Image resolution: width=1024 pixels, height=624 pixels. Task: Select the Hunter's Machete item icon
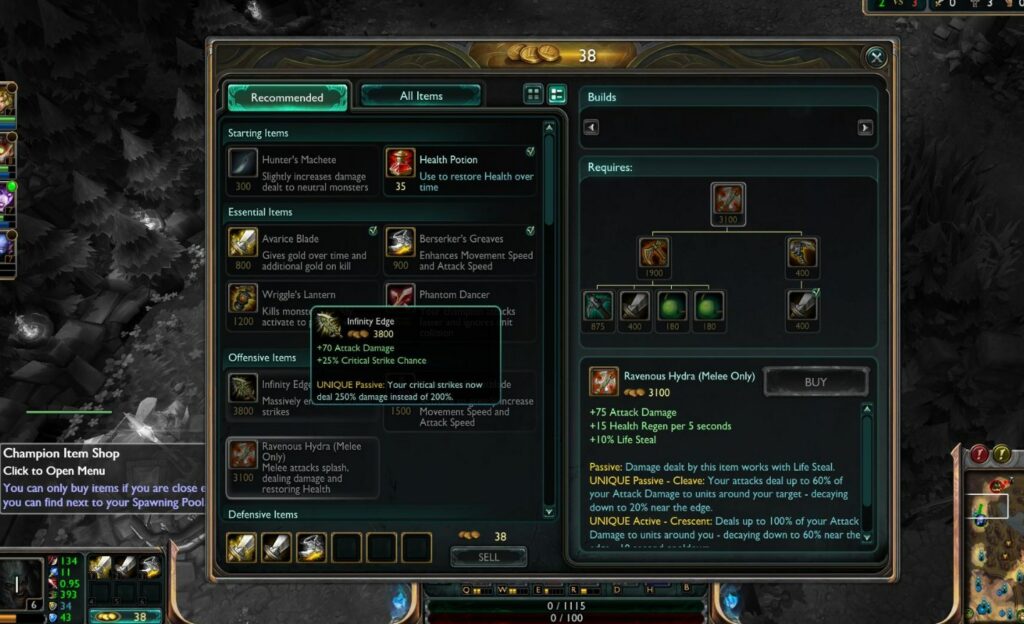pyautogui.click(x=242, y=164)
